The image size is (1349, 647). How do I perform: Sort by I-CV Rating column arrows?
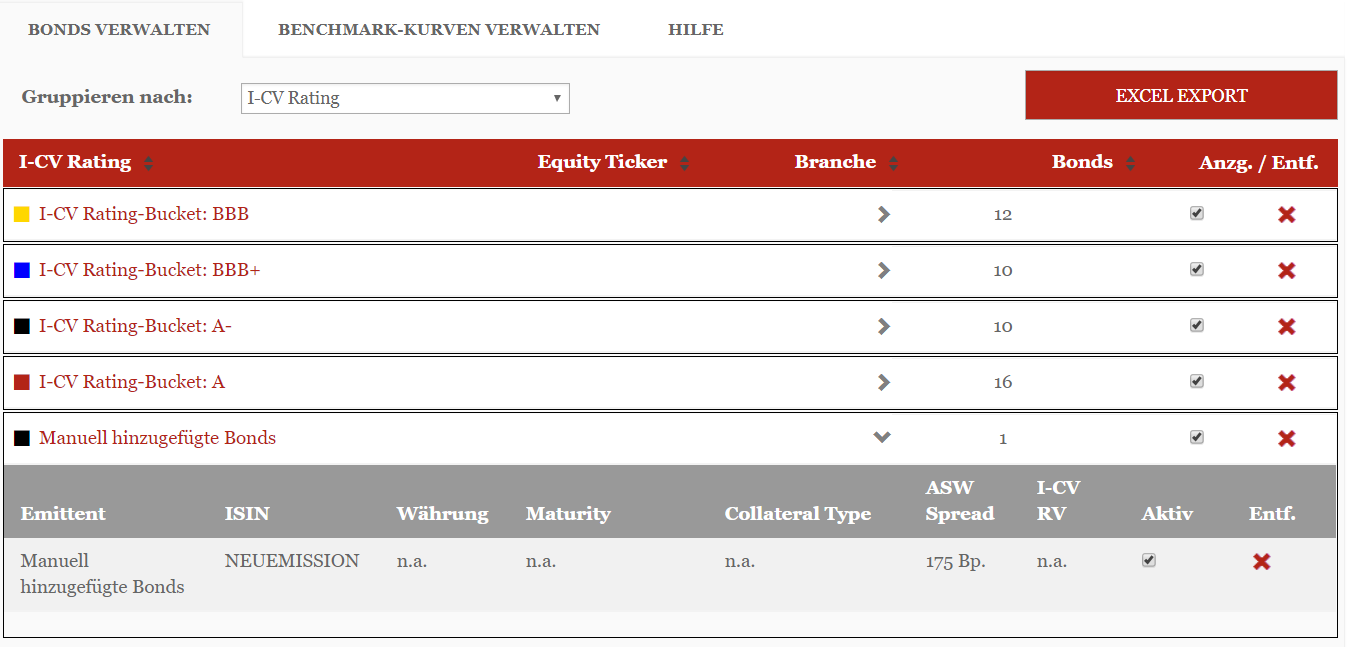[x=149, y=163]
